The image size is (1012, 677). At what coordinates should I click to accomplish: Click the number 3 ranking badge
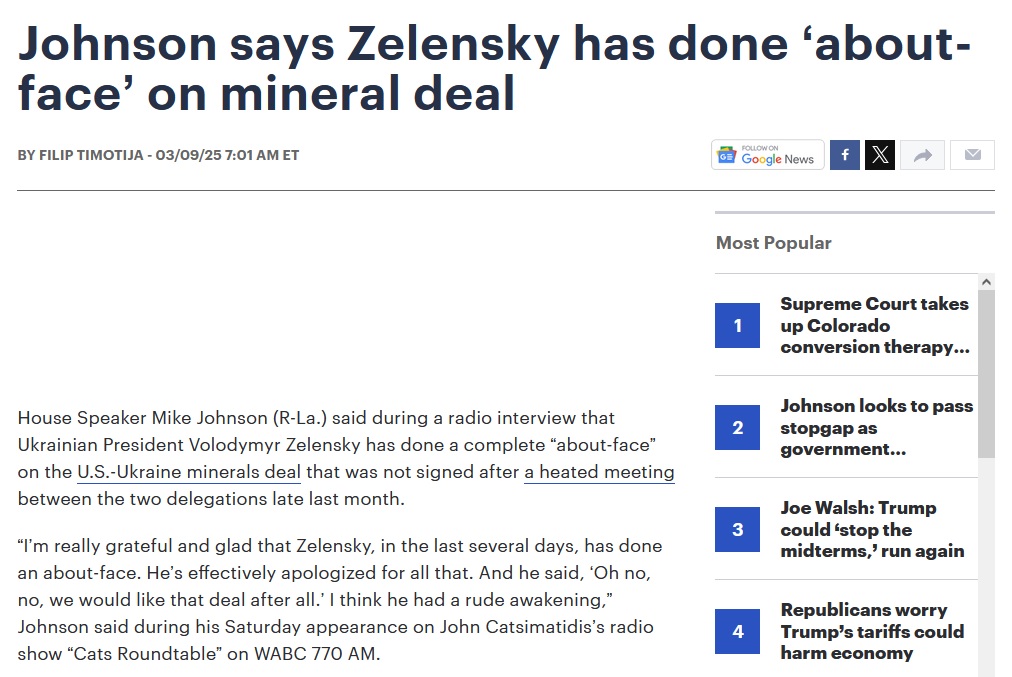(x=738, y=530)
